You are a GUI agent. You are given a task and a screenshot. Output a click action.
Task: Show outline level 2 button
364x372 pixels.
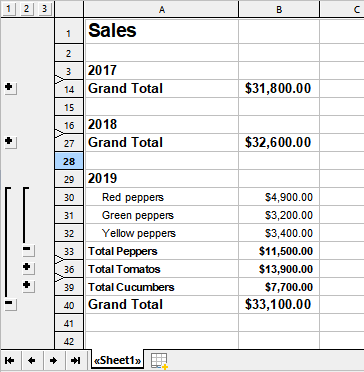pyautogui.click(x=27, y=9)
